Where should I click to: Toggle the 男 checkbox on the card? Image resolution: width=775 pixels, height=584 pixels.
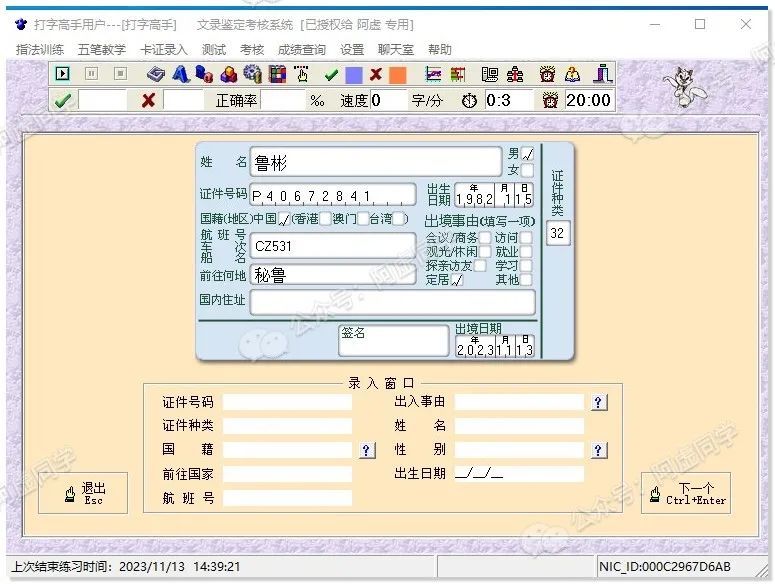527,154
